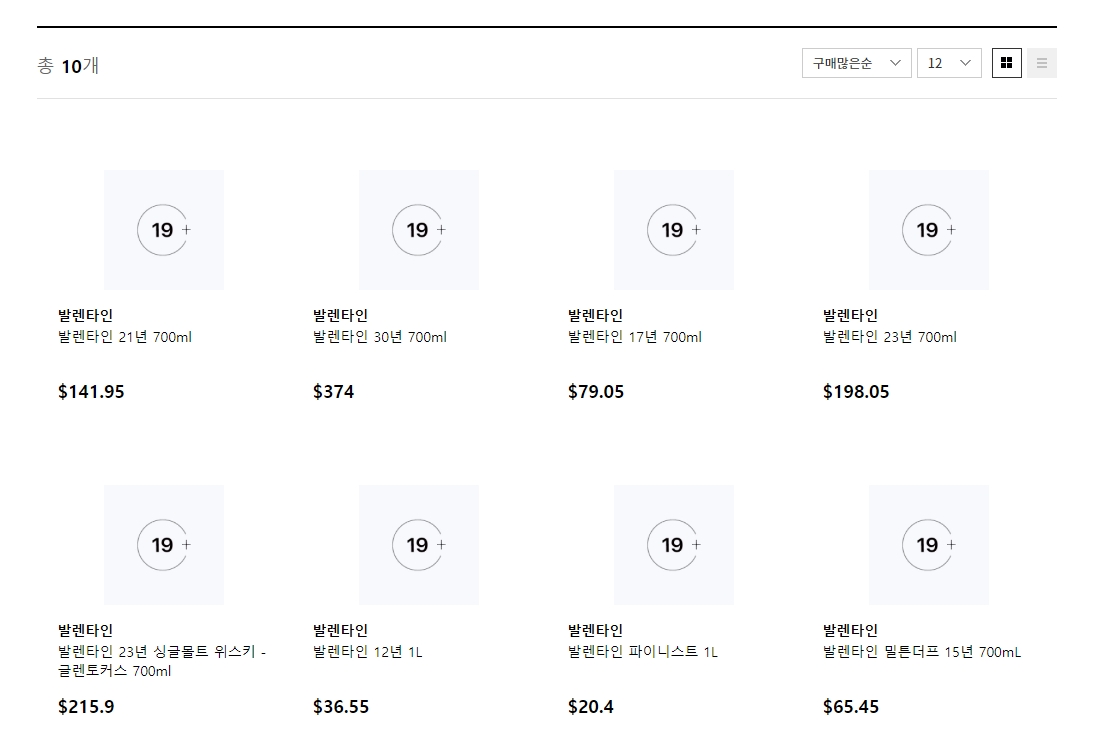Click the 발렌타인 23년 싱글몰트 글렌토커스 thumbnail
The image size is (1107, 752).
[163, 545]
